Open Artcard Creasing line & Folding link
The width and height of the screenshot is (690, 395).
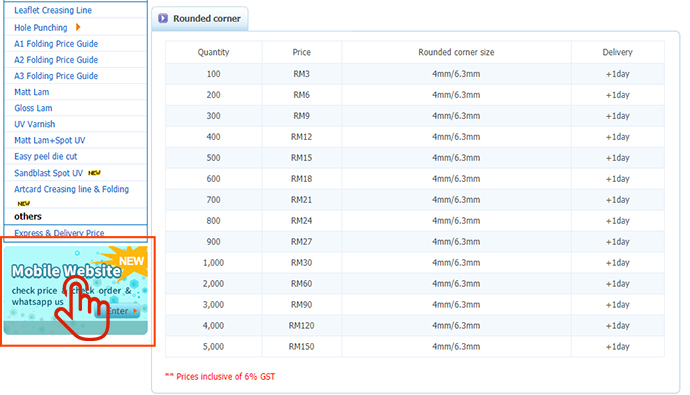(x=71, y=189)
